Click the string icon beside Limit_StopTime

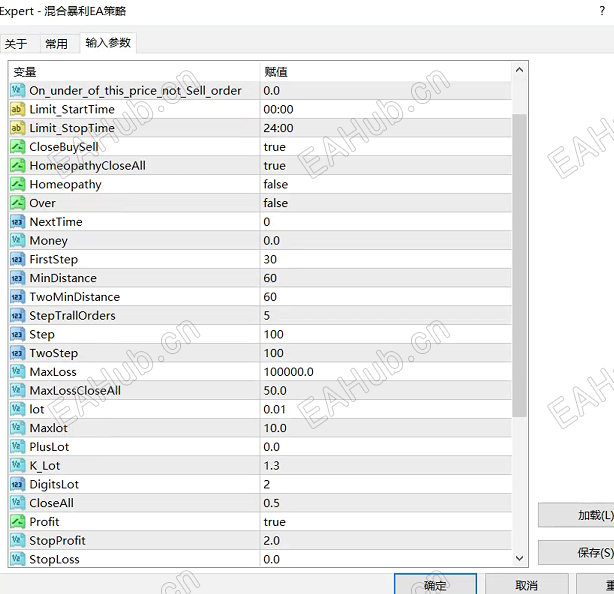pyautogui.click(x=17, y=128)
